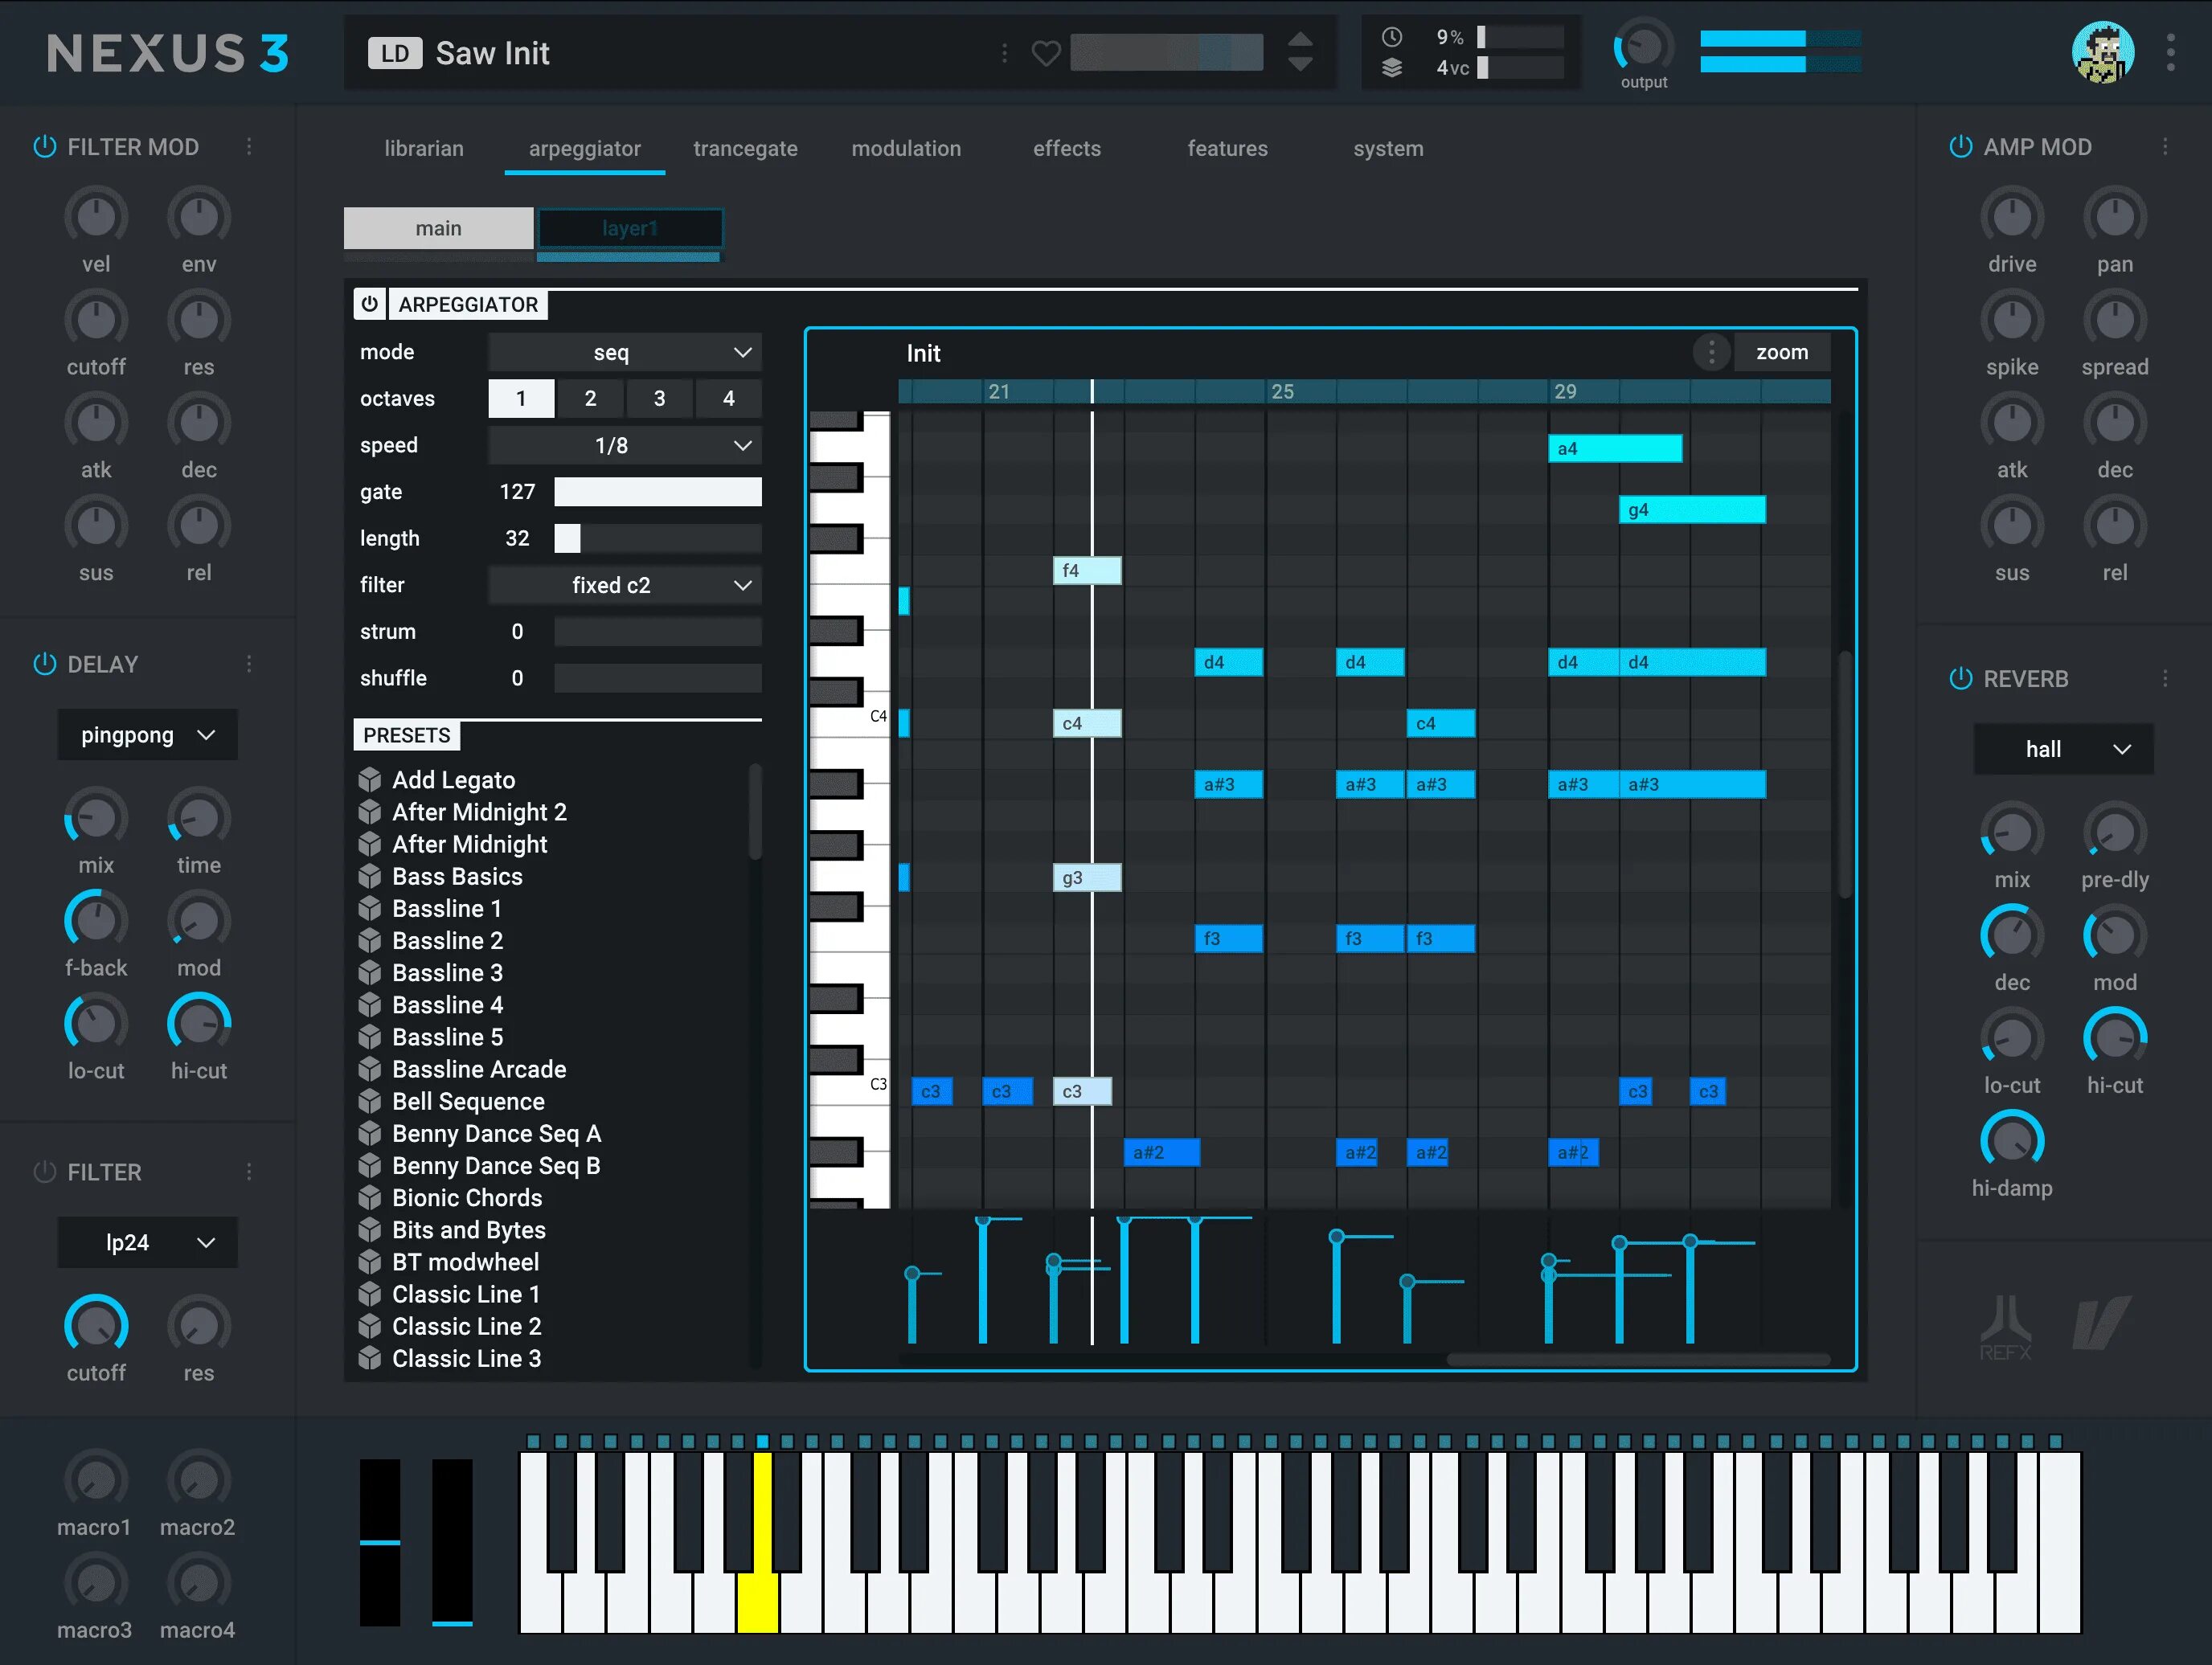
Task: Toggle the DELAY power button
Action: [x=45, y=664]
